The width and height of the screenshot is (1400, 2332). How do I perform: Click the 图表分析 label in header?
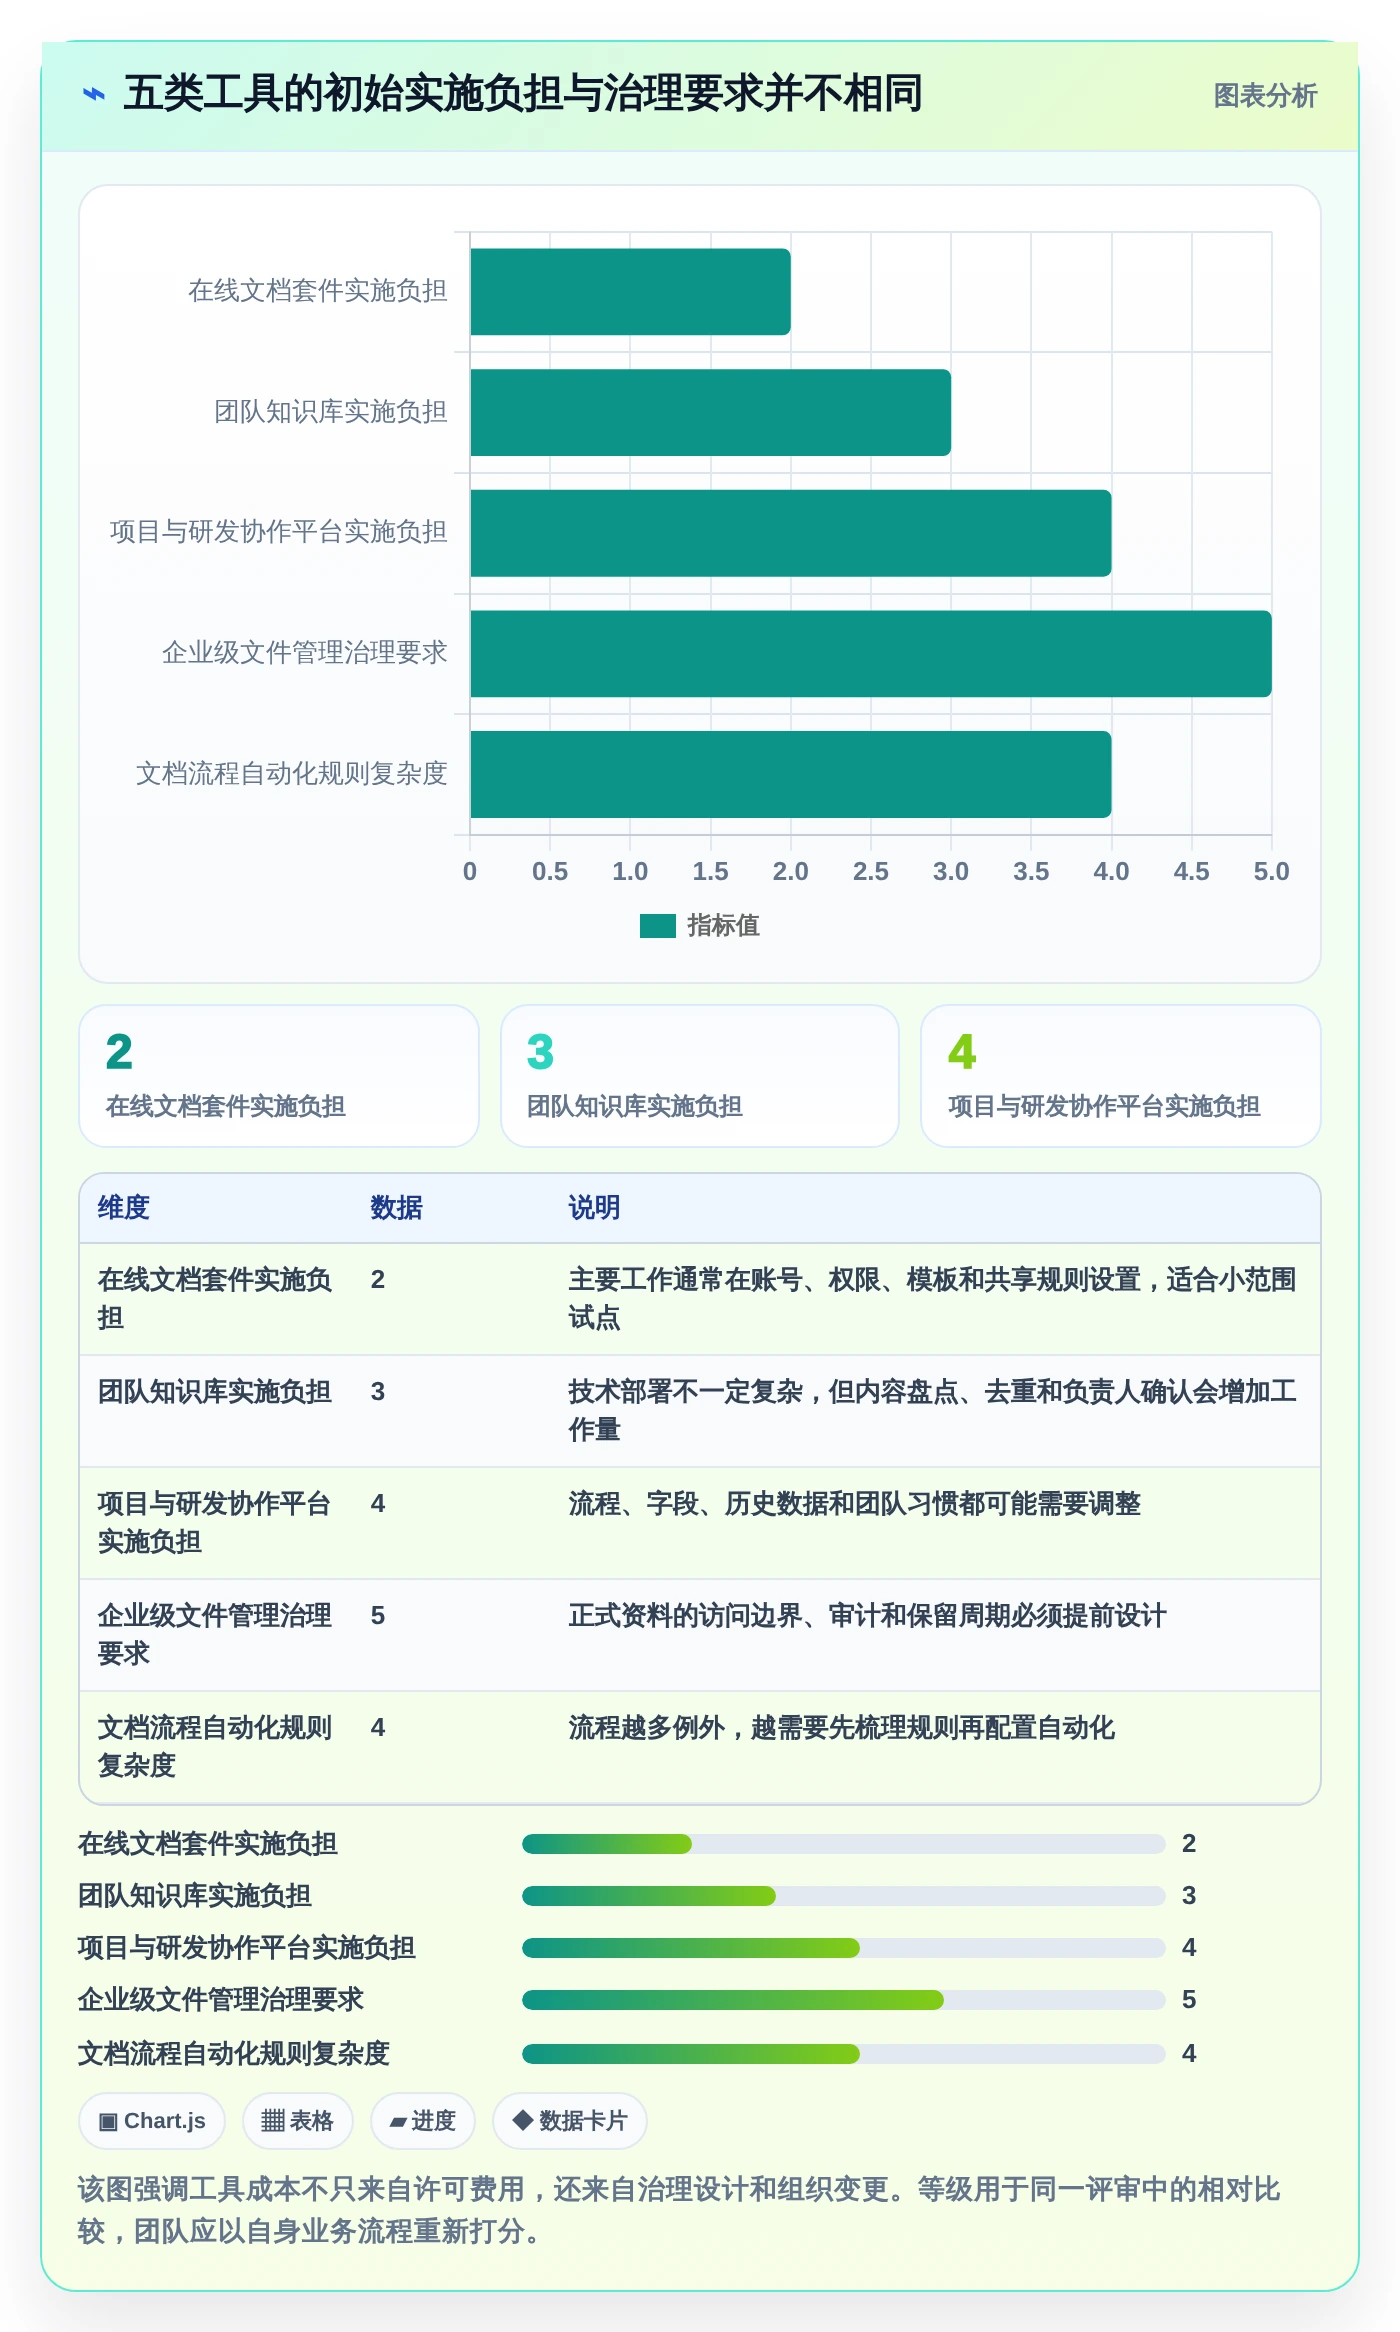tap(1265, 96)
